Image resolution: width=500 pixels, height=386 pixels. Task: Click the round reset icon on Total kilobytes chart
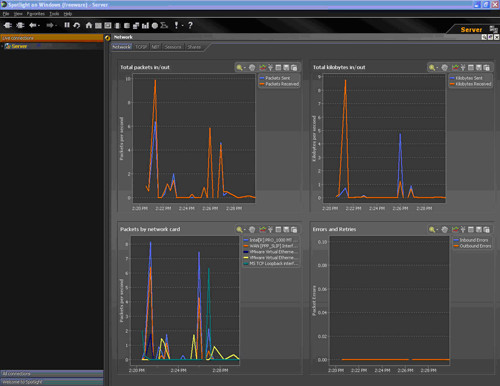pyautogui.click(x=444, y=68)
